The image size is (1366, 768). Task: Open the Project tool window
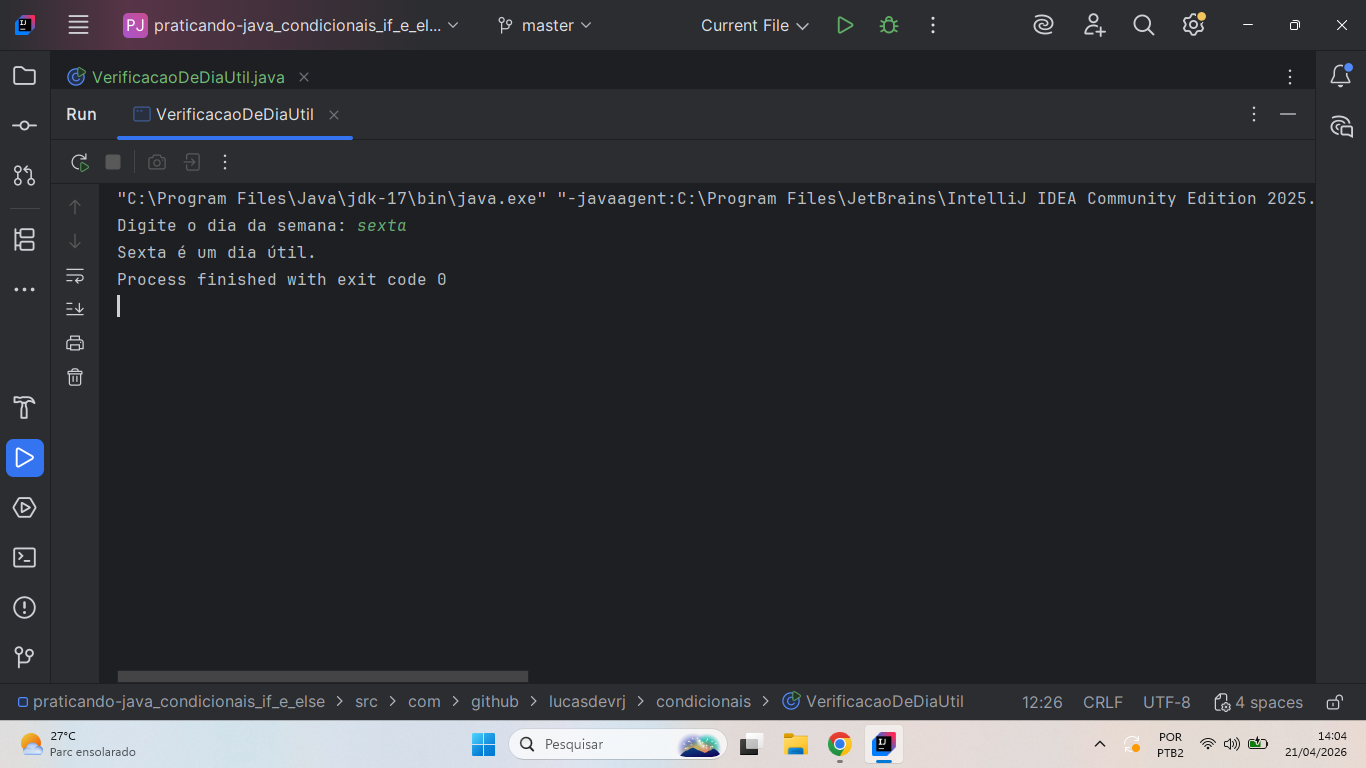[25, 76]
